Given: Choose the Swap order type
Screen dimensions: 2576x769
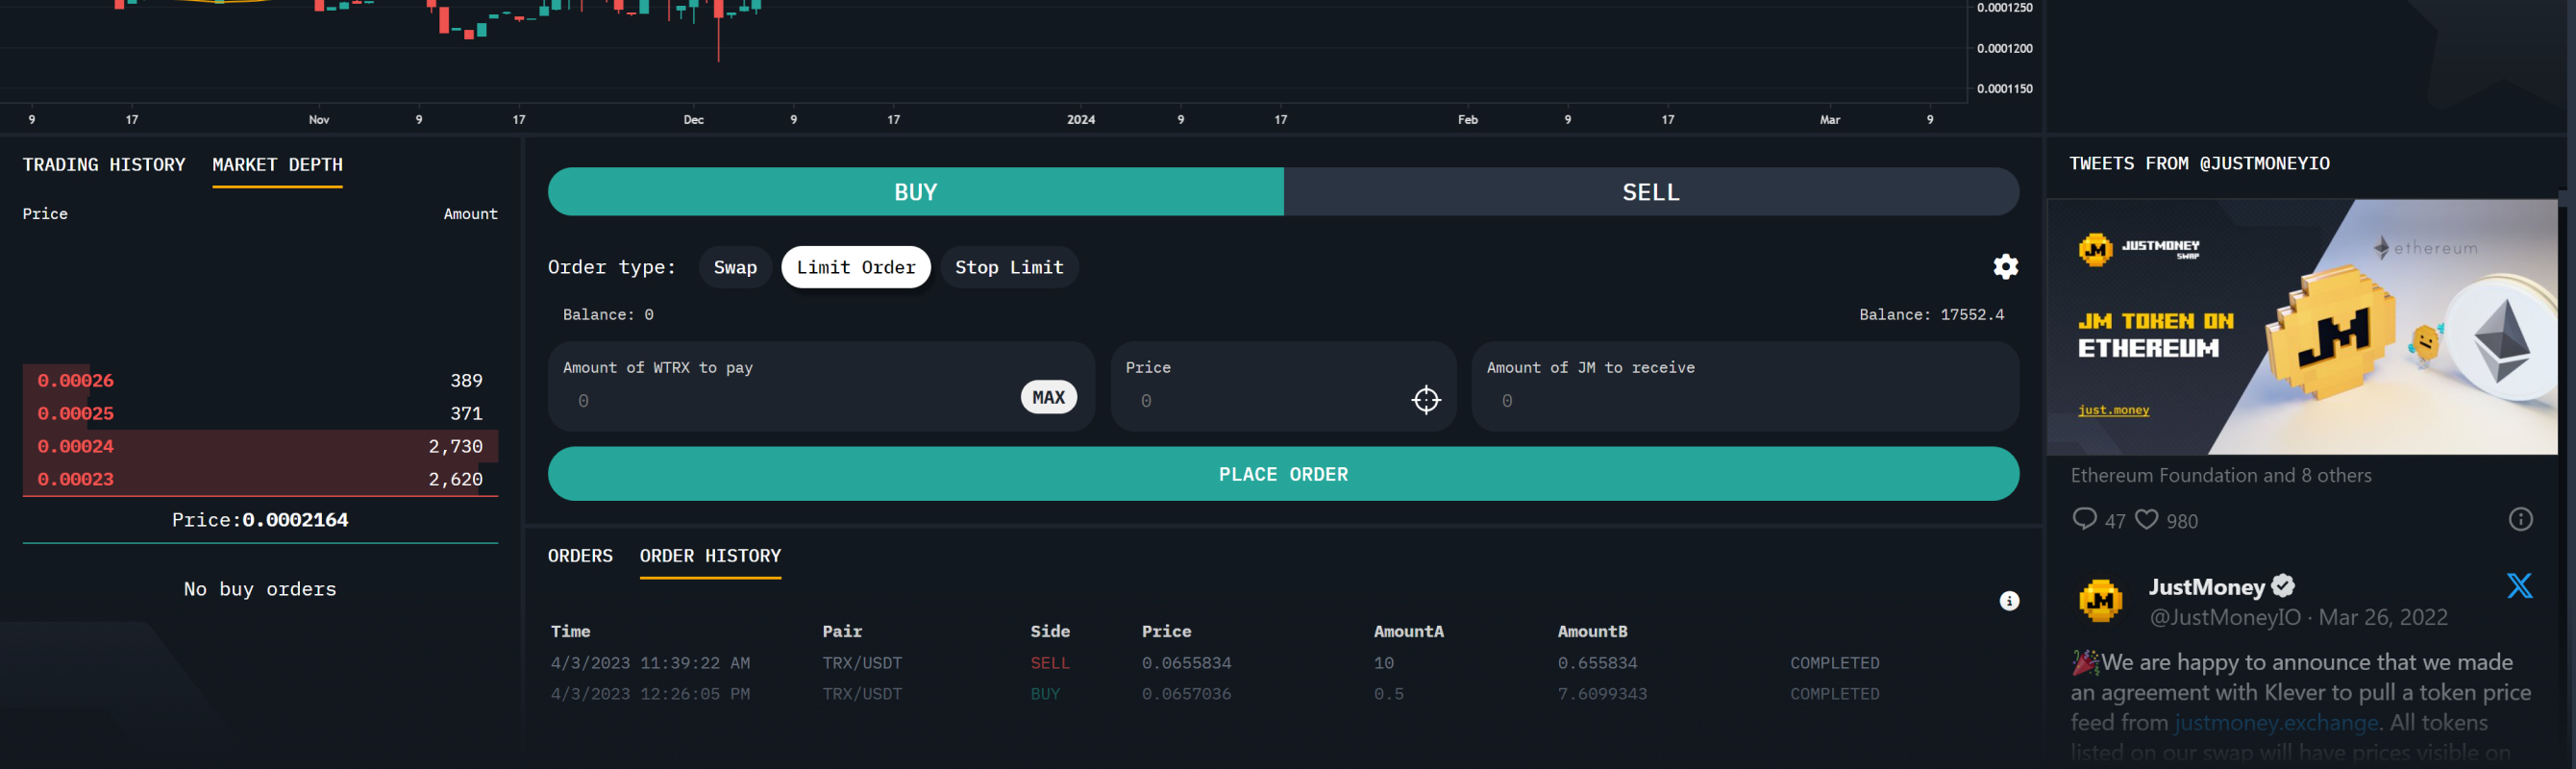Looking at the screenshot, I should (735, 268).
